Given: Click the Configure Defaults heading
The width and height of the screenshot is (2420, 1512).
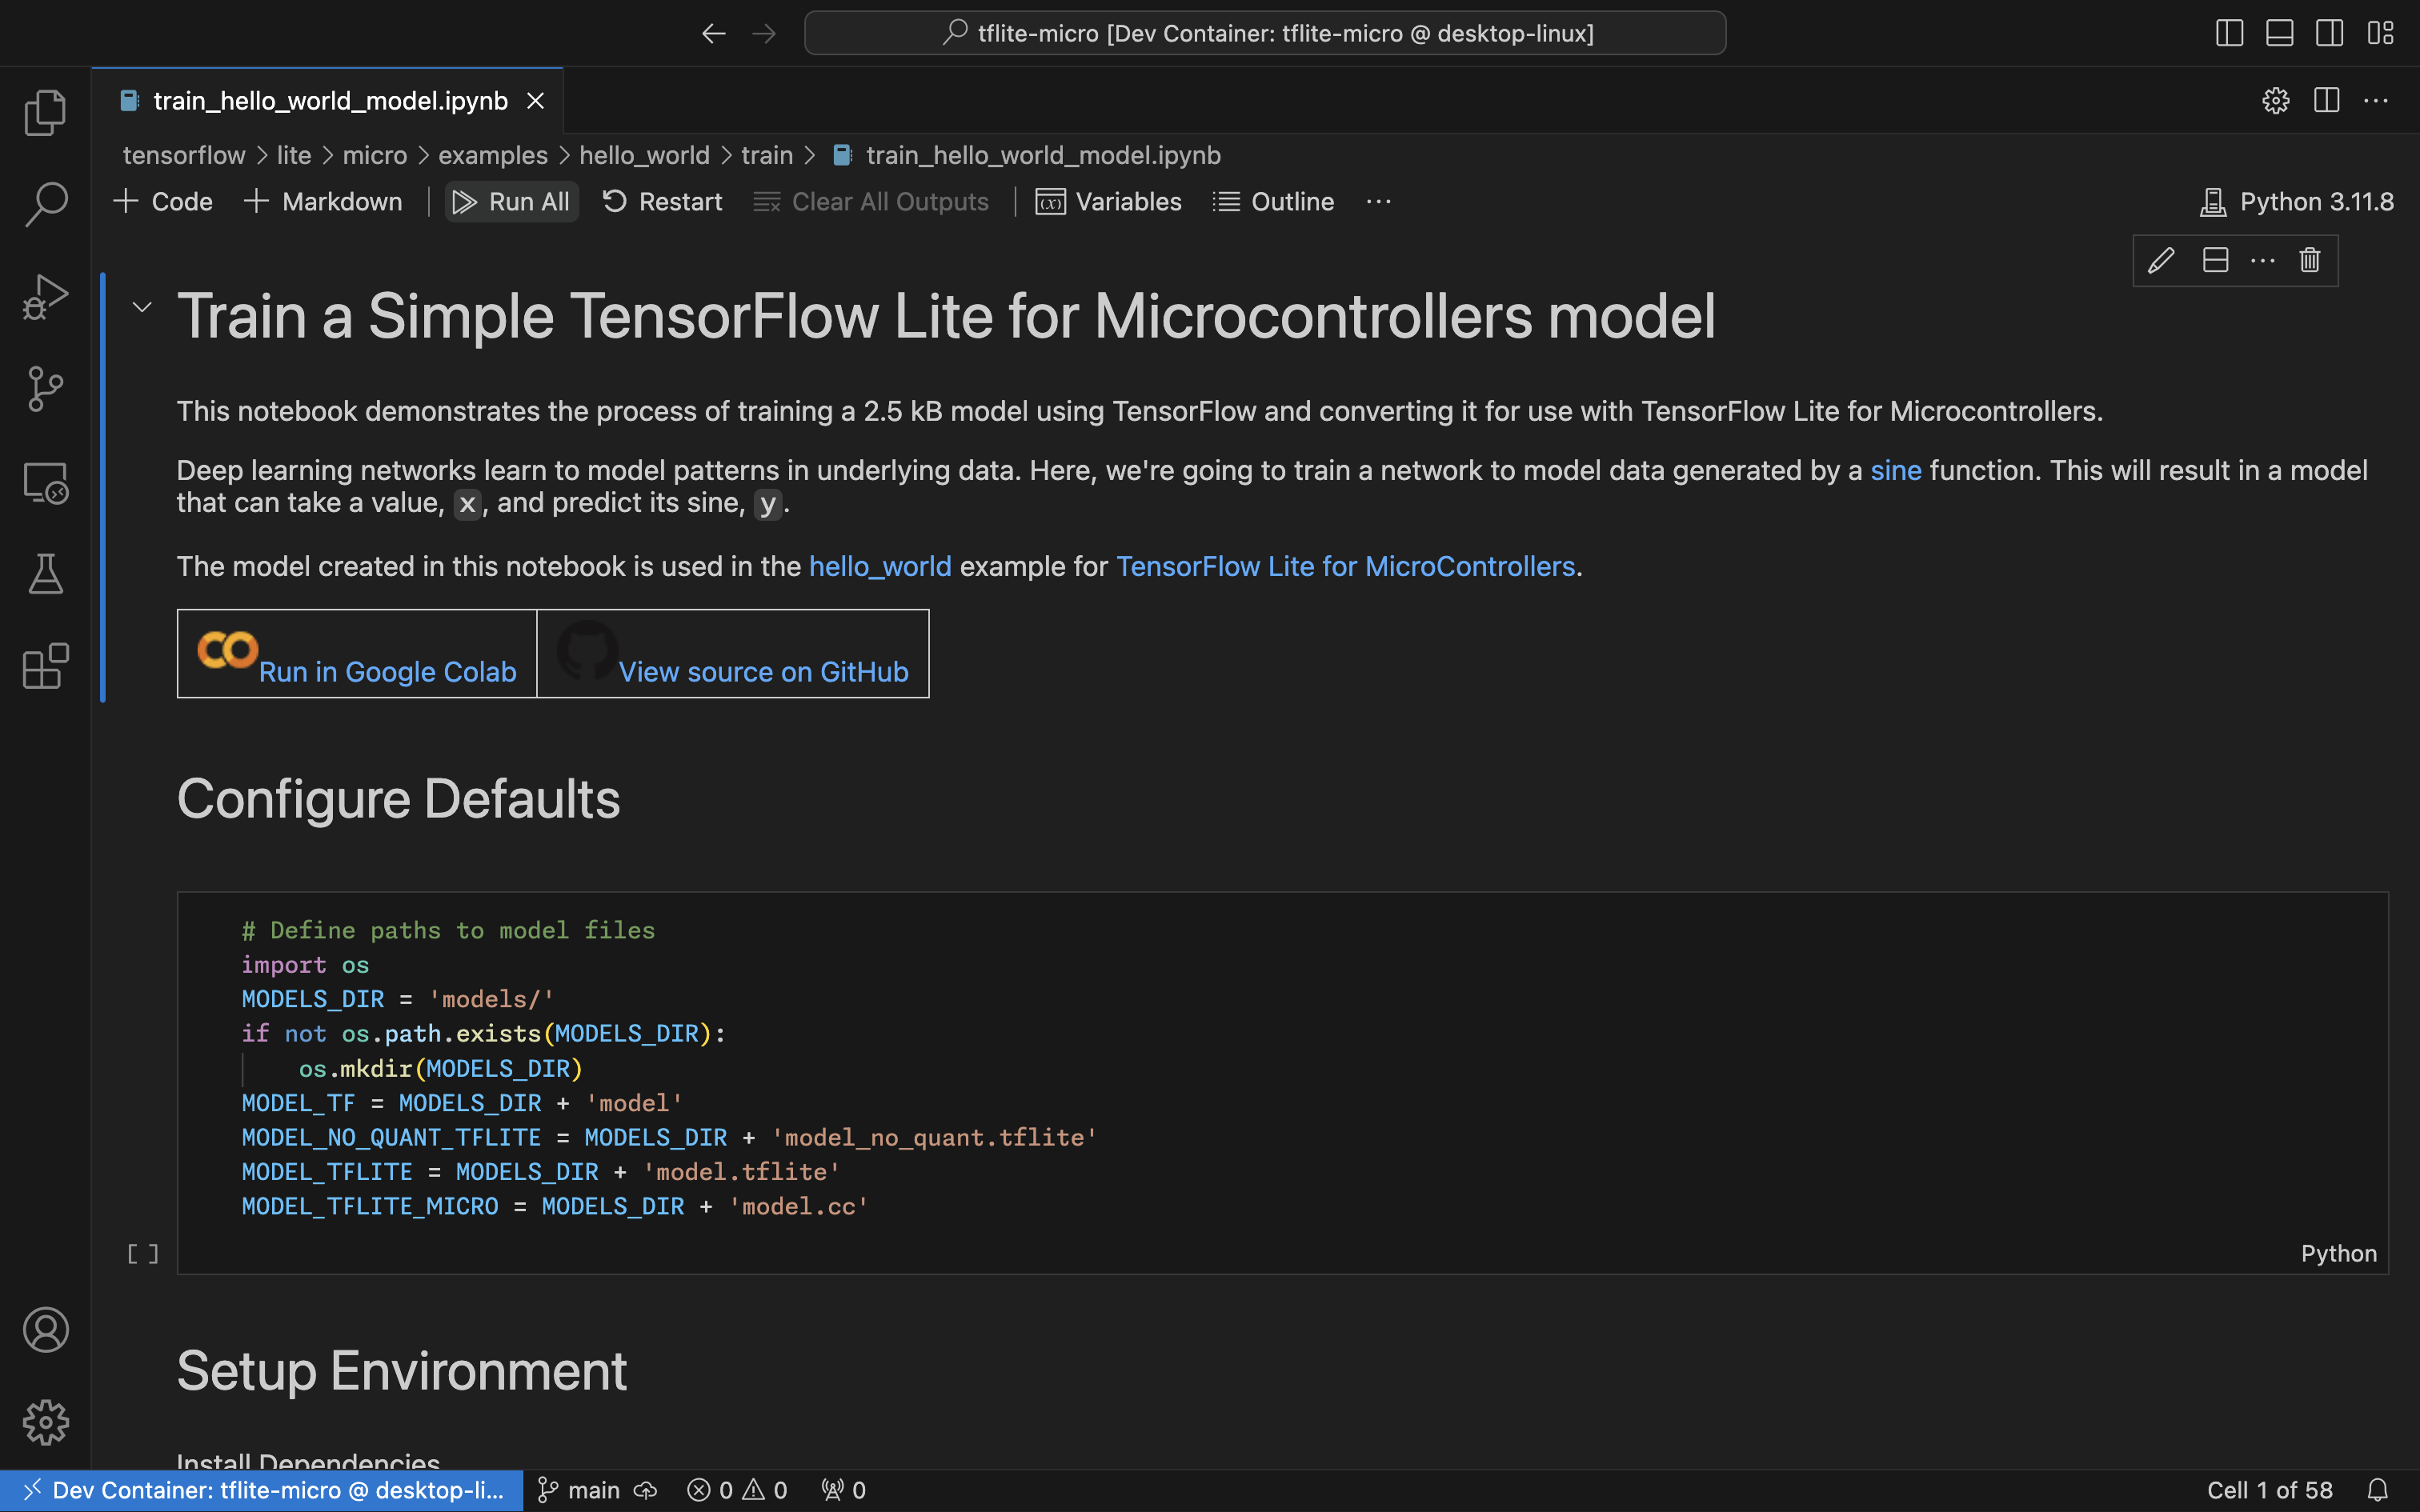Looking at the screenshot, I should click(x=398, y=799).
